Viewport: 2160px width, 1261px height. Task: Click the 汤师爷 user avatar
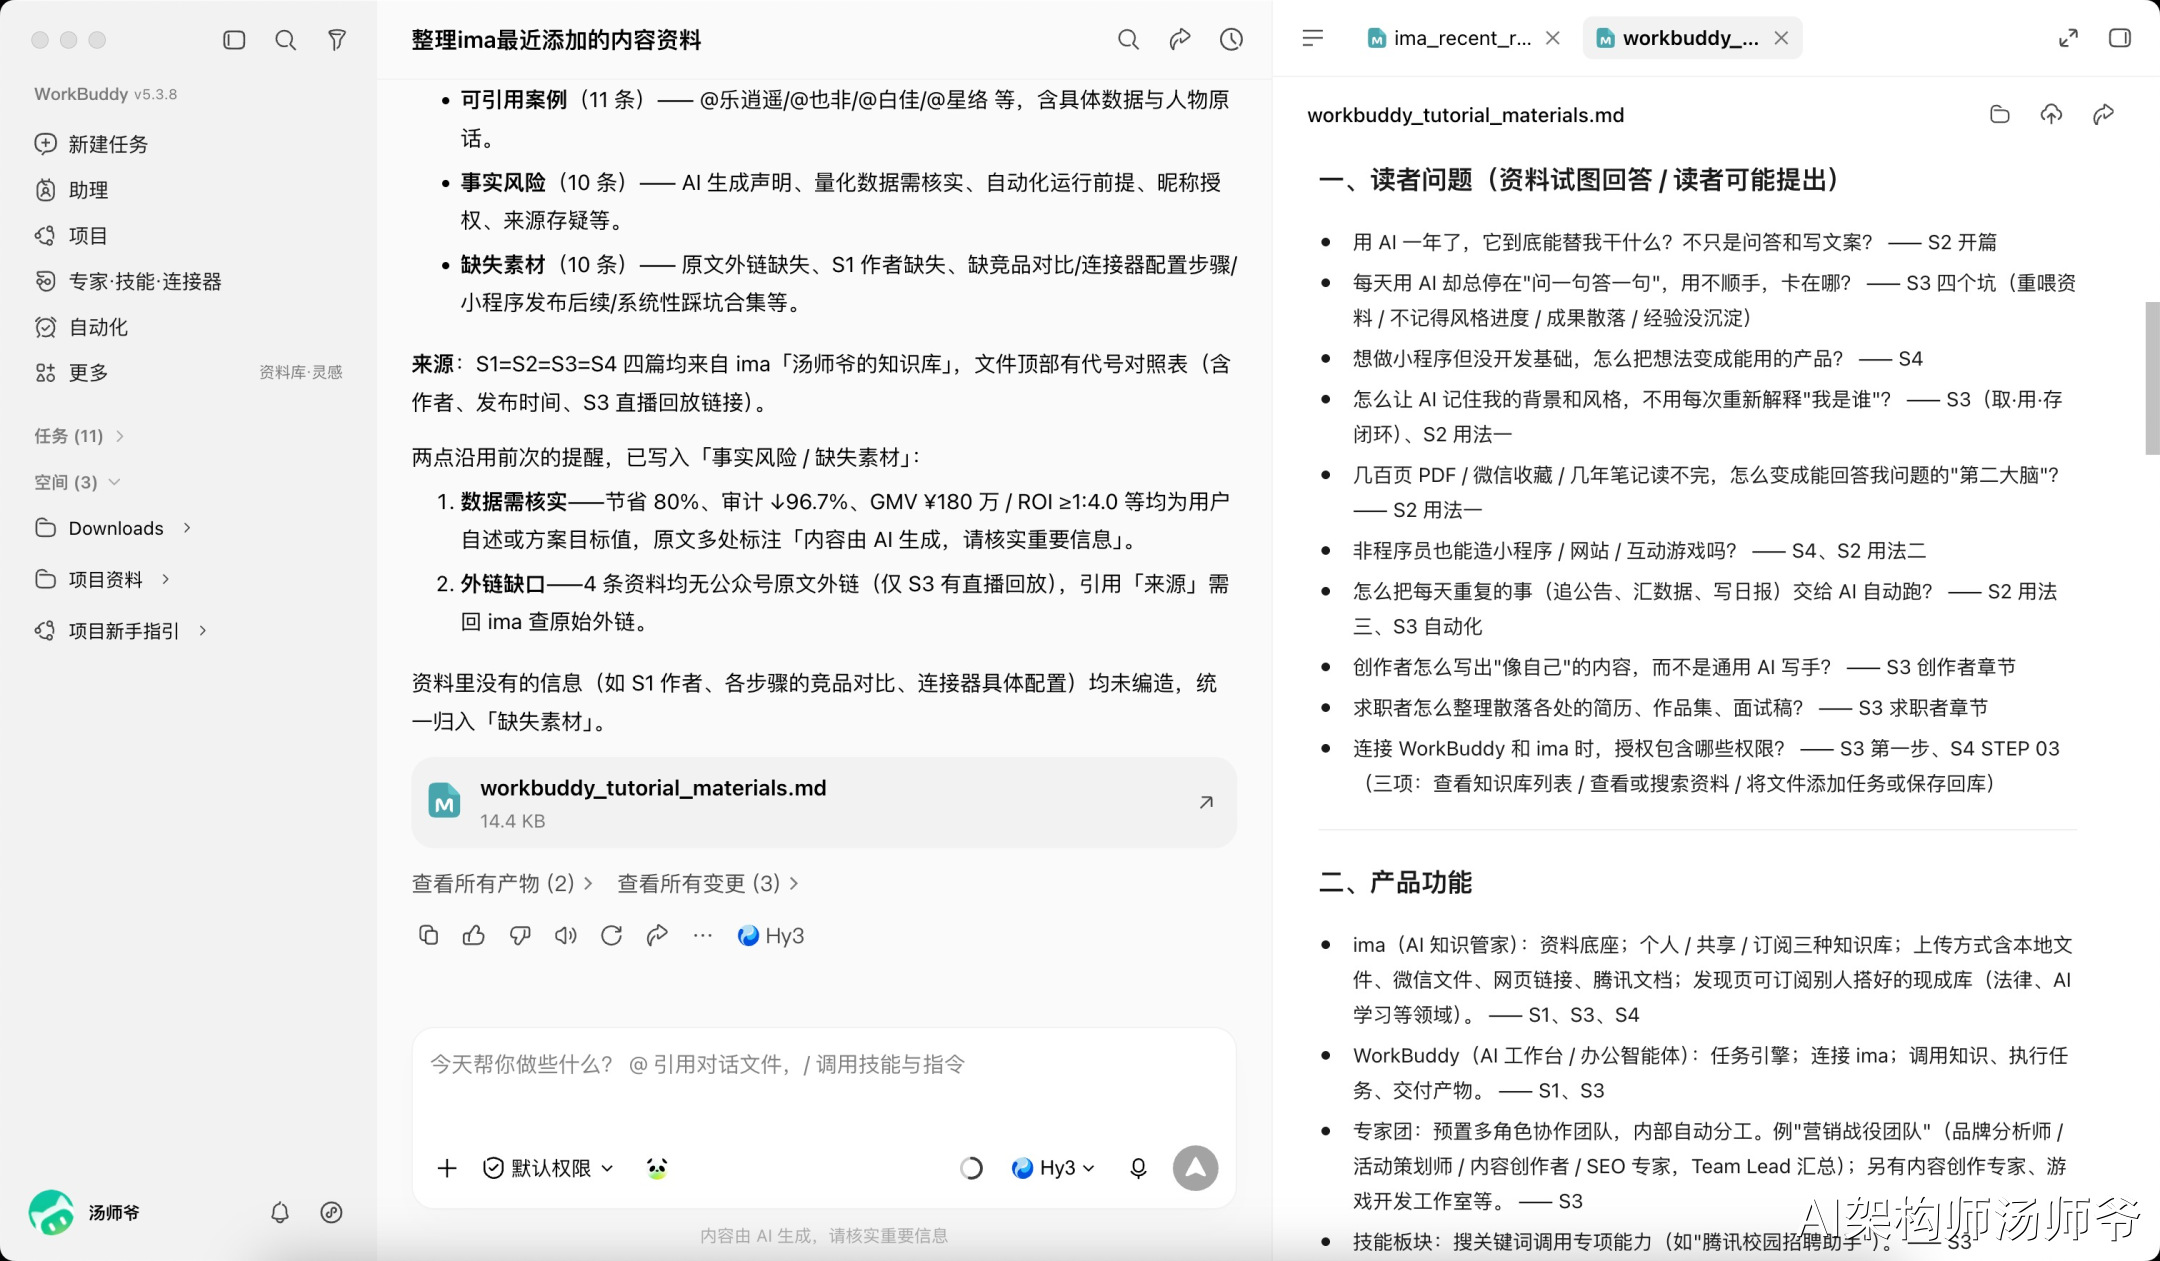click(51, 1212)
